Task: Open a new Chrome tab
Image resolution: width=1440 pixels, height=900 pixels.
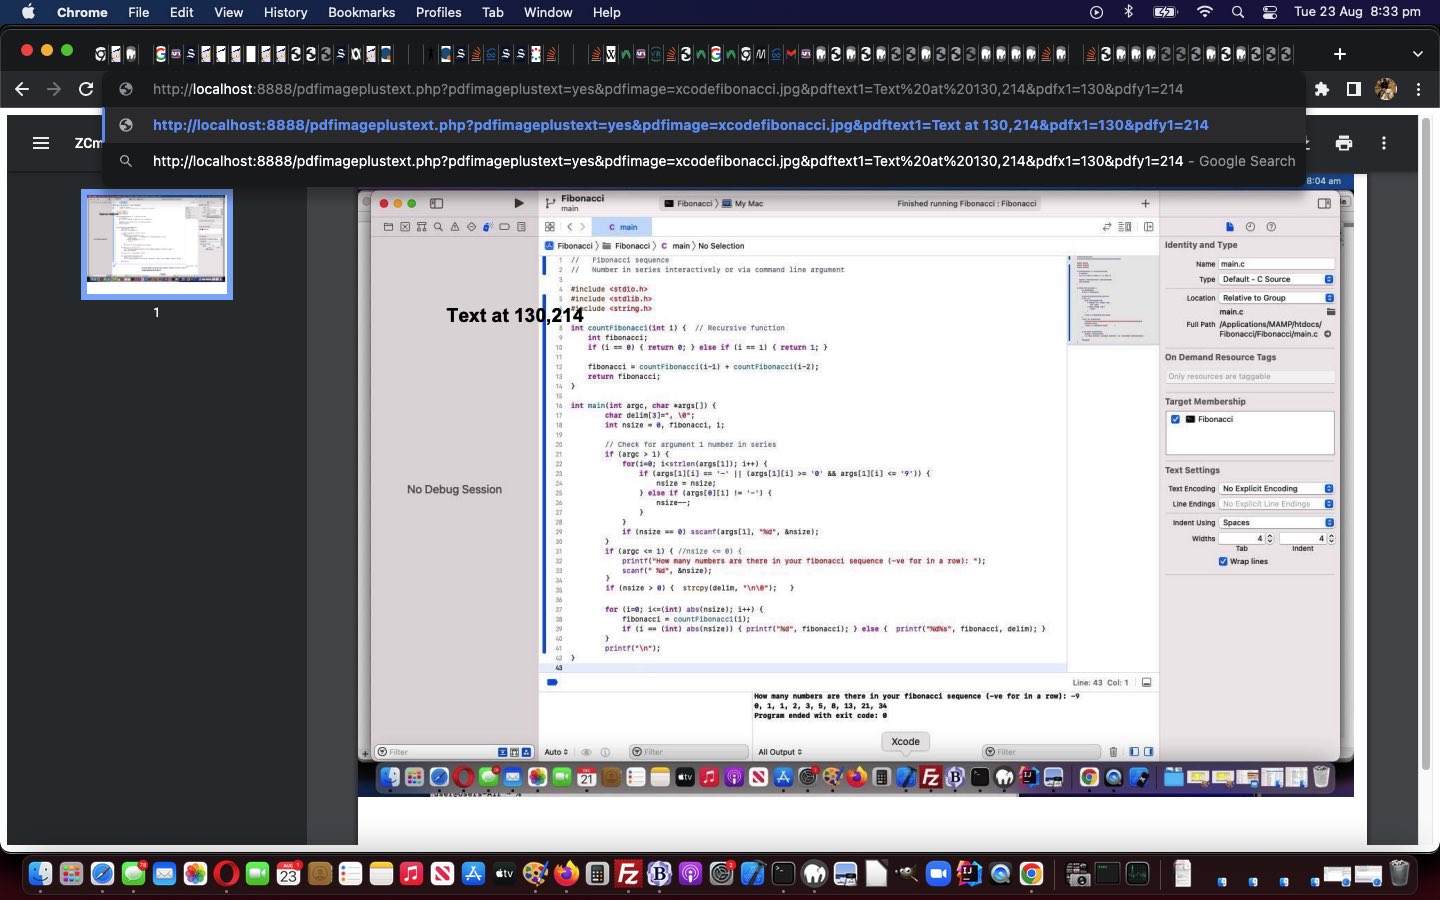Action: coord(1340,53)
